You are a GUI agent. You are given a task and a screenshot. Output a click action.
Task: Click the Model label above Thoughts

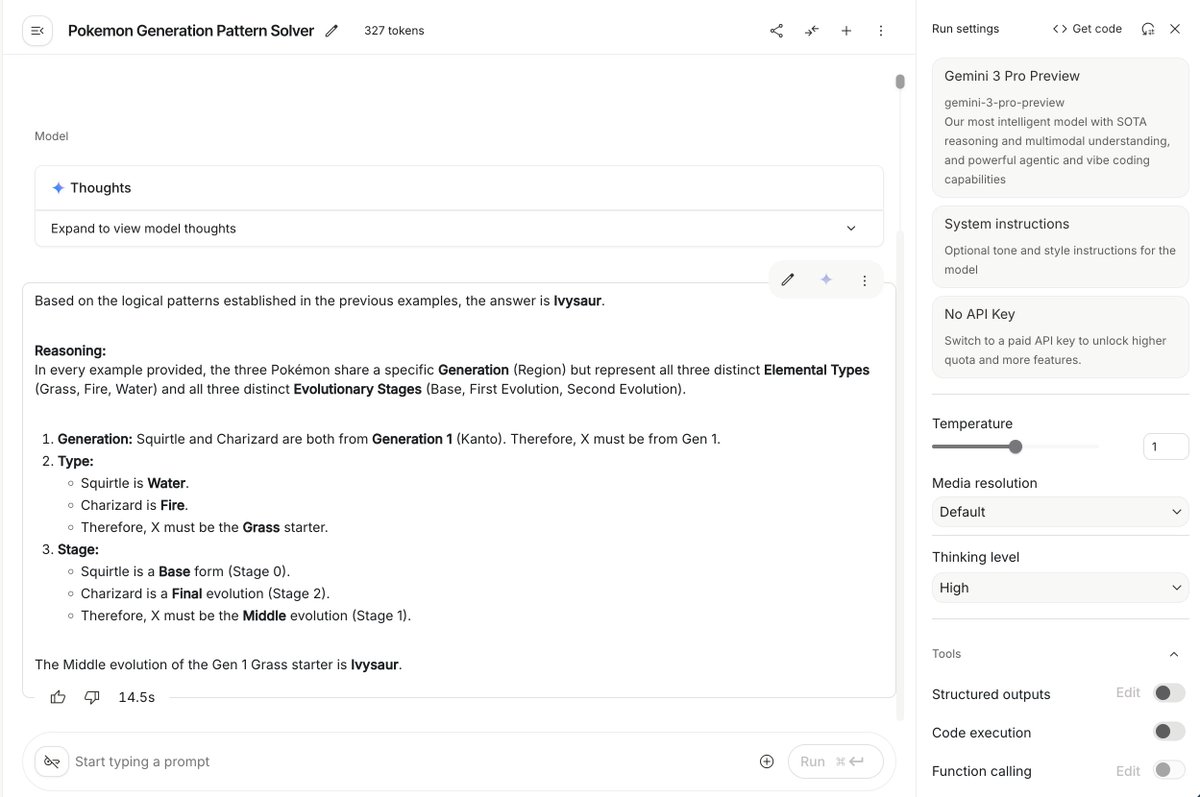click(51, 136)
